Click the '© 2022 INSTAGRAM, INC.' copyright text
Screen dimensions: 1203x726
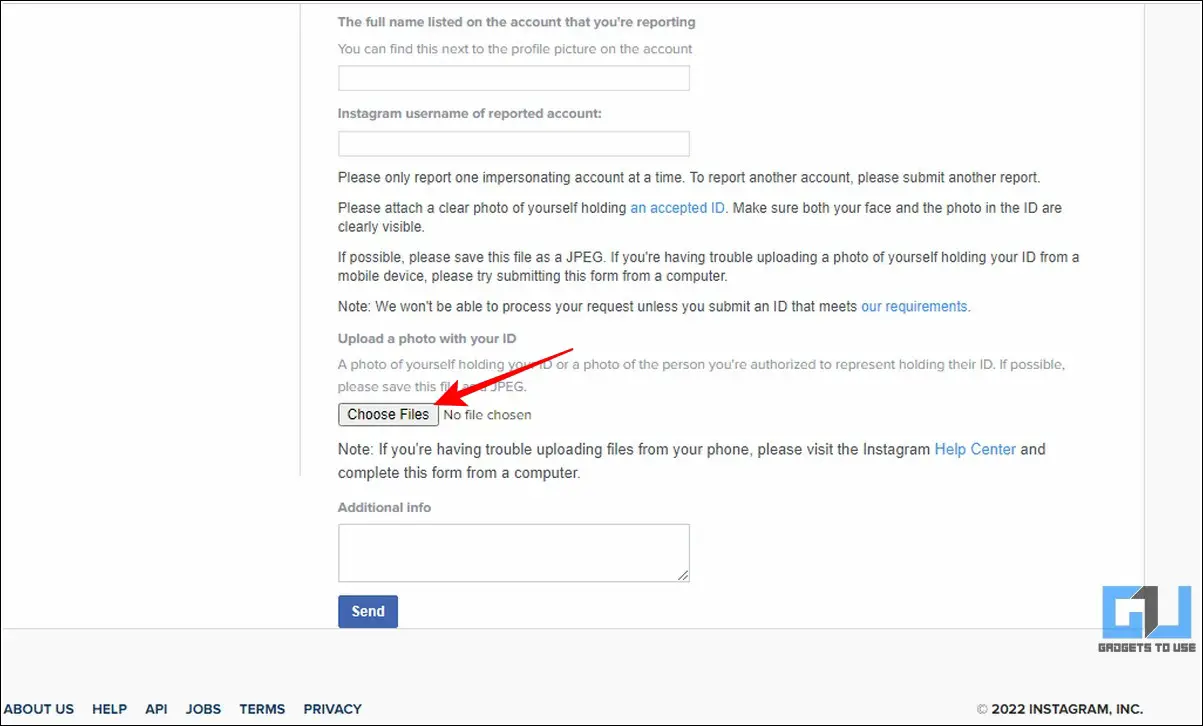[x=1060, y=709]
